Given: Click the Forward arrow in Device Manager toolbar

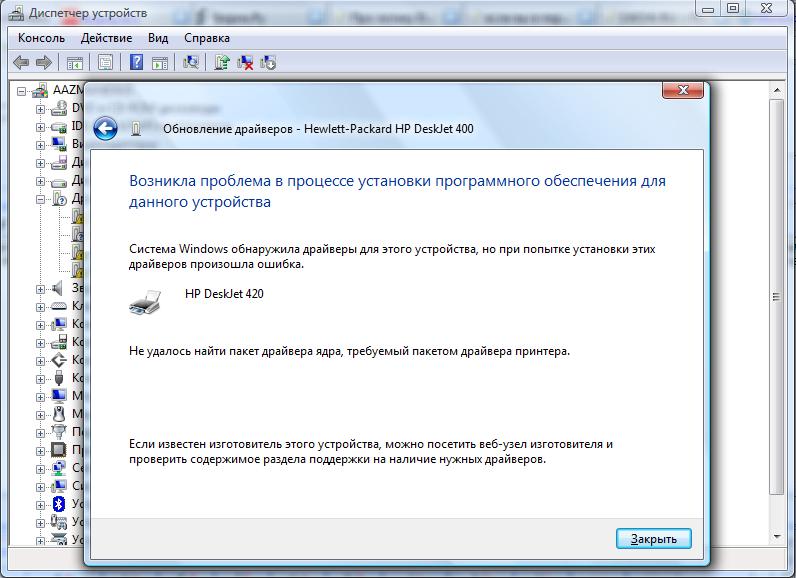Looking at the screenshot, I should click(44, 62).
